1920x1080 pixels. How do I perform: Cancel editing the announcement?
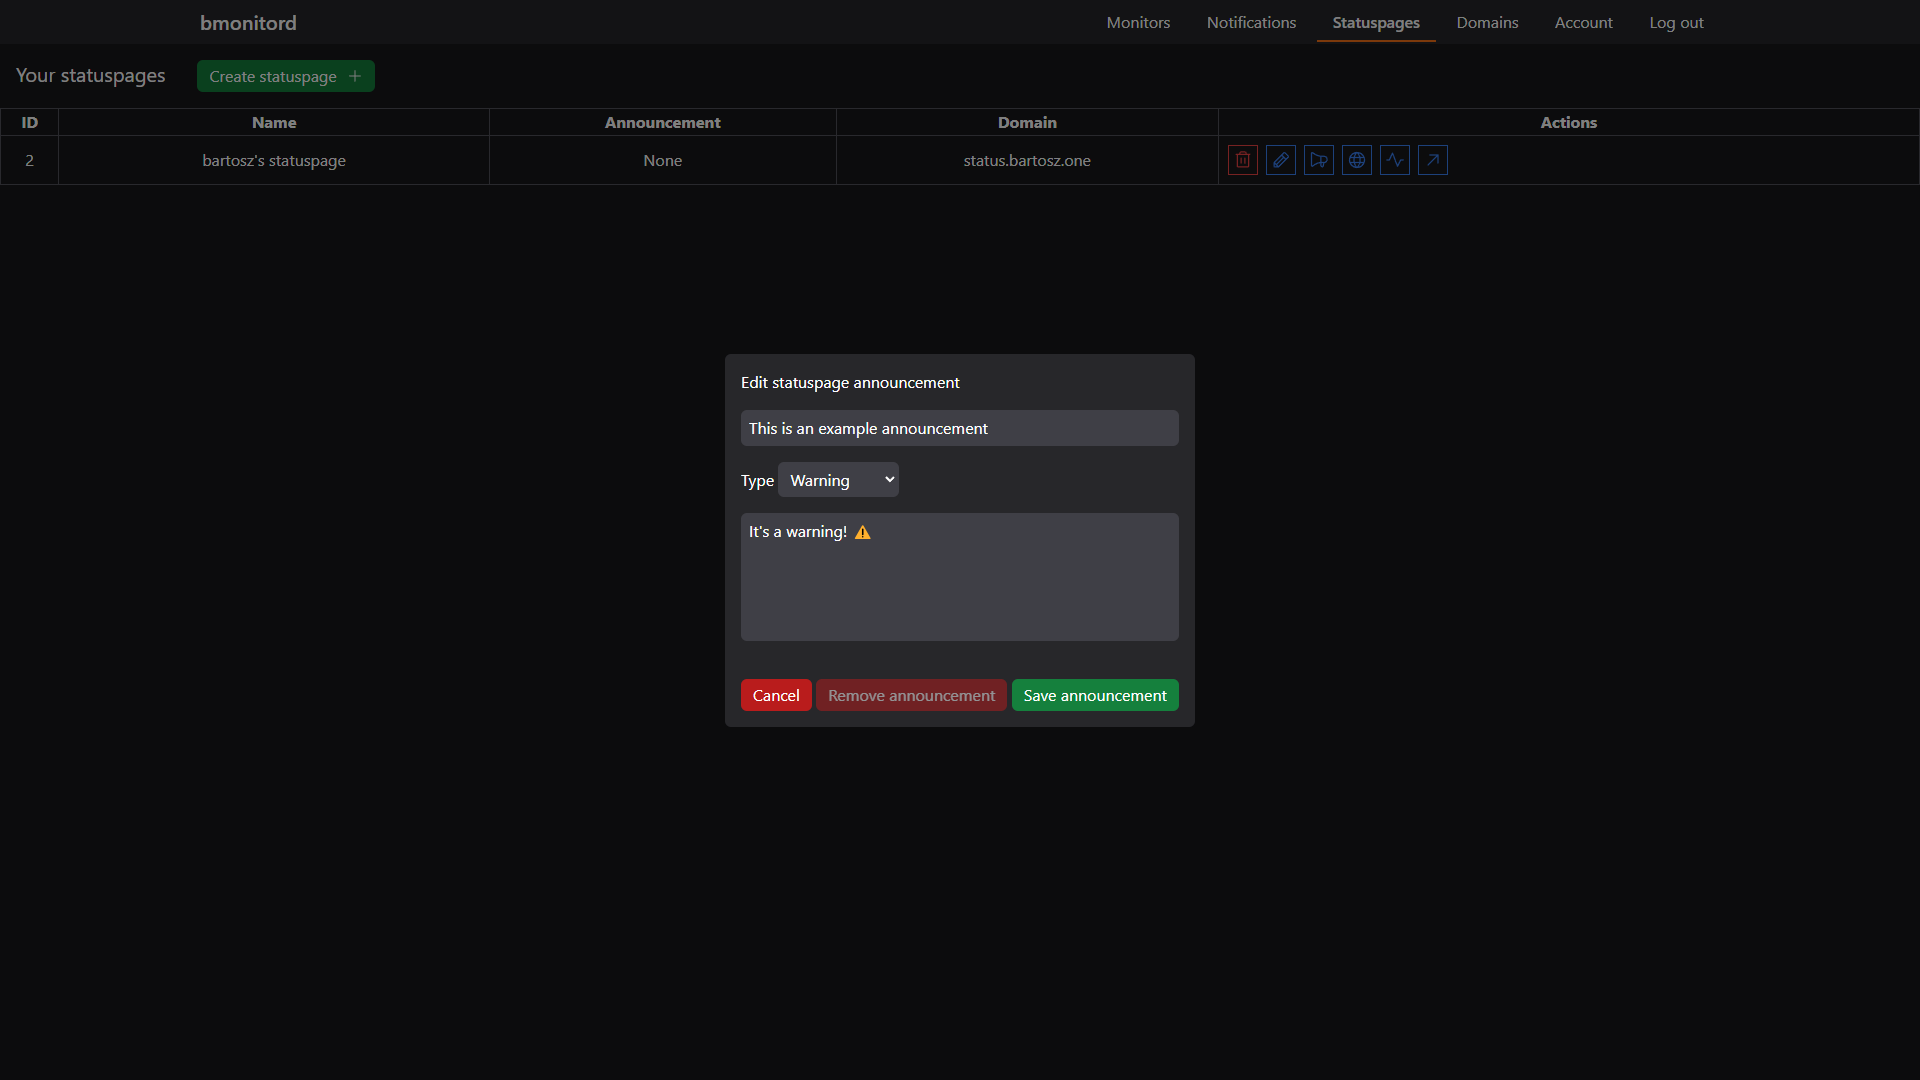775,695
